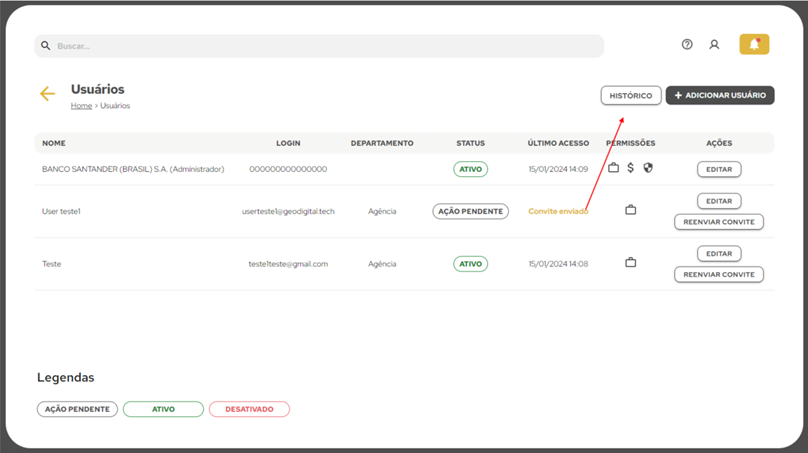Click the briefcase icon in the Administrador row
The image size is (808, 453).
[613, 167]
